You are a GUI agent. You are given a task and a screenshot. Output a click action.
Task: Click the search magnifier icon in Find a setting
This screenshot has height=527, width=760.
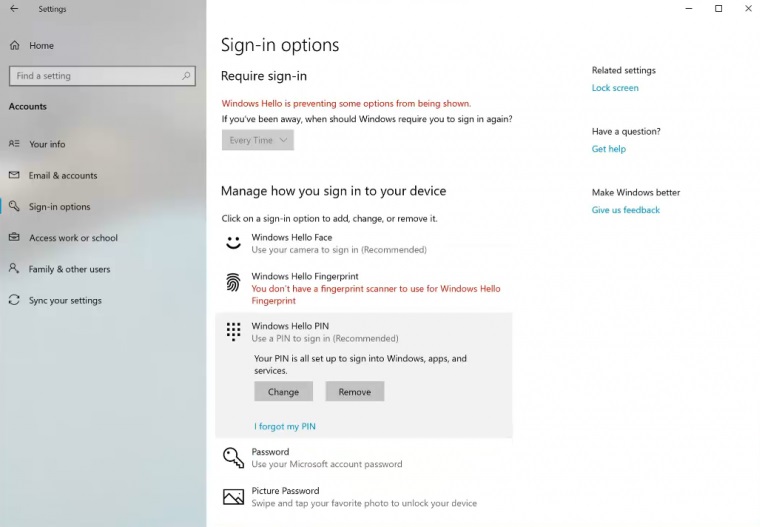pos(186,76)
